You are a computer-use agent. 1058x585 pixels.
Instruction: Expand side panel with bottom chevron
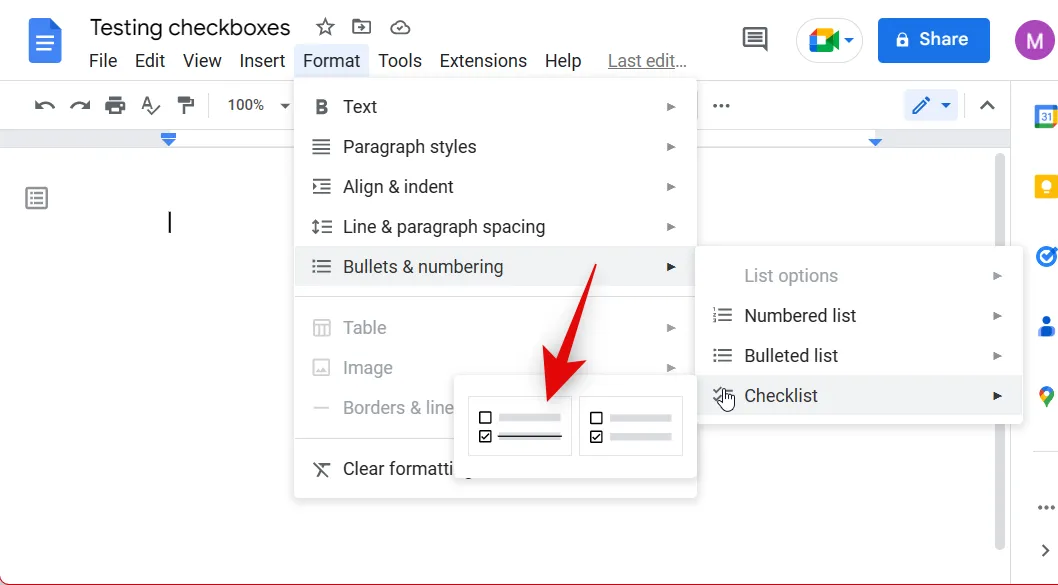tap(1045, 551)
